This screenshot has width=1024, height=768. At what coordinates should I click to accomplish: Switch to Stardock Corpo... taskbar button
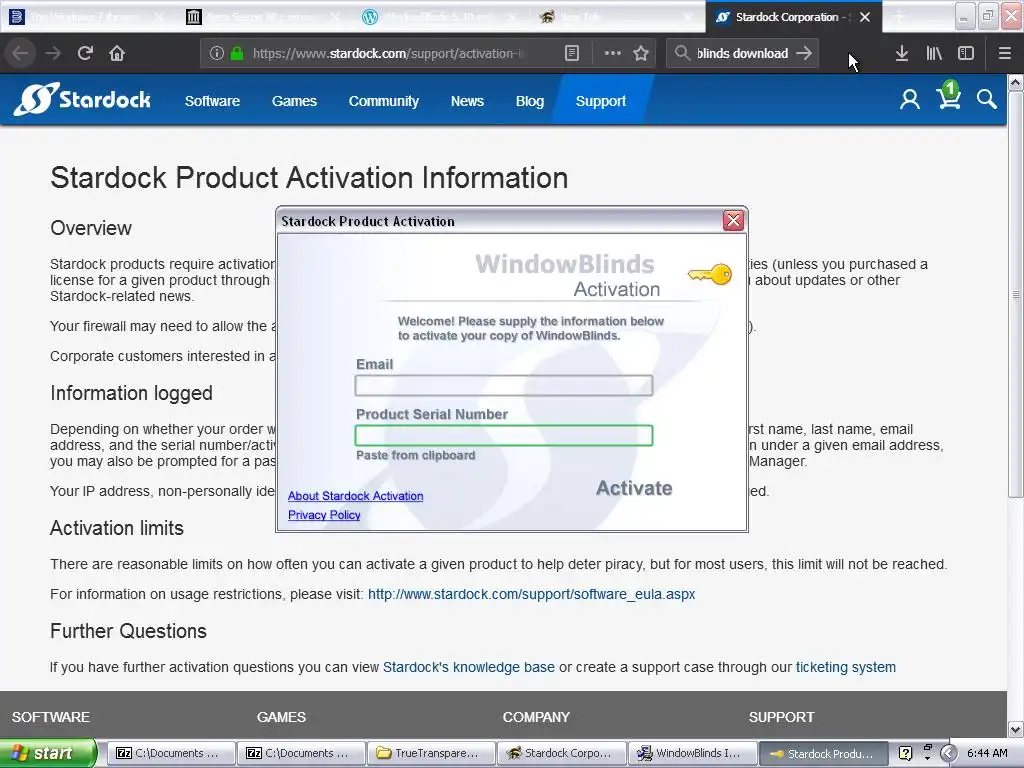[562, 753]
